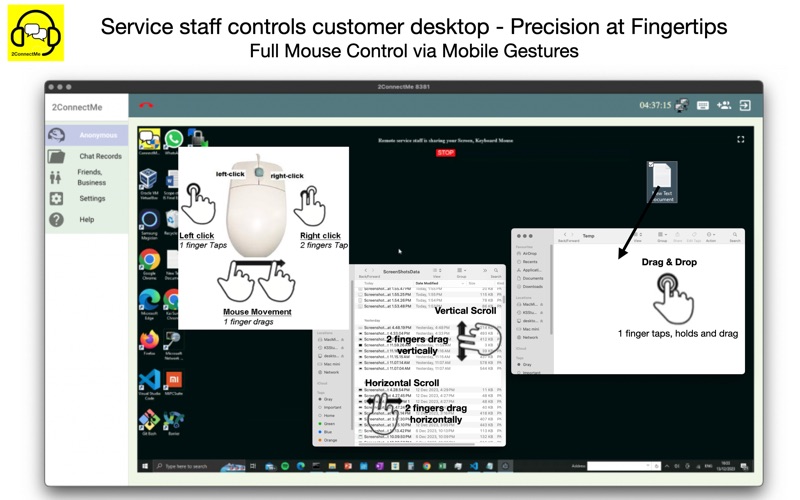Open the Oracle VM VirtualBox desktop icon
Screen dimensions: 800x500
pos(149,184)
